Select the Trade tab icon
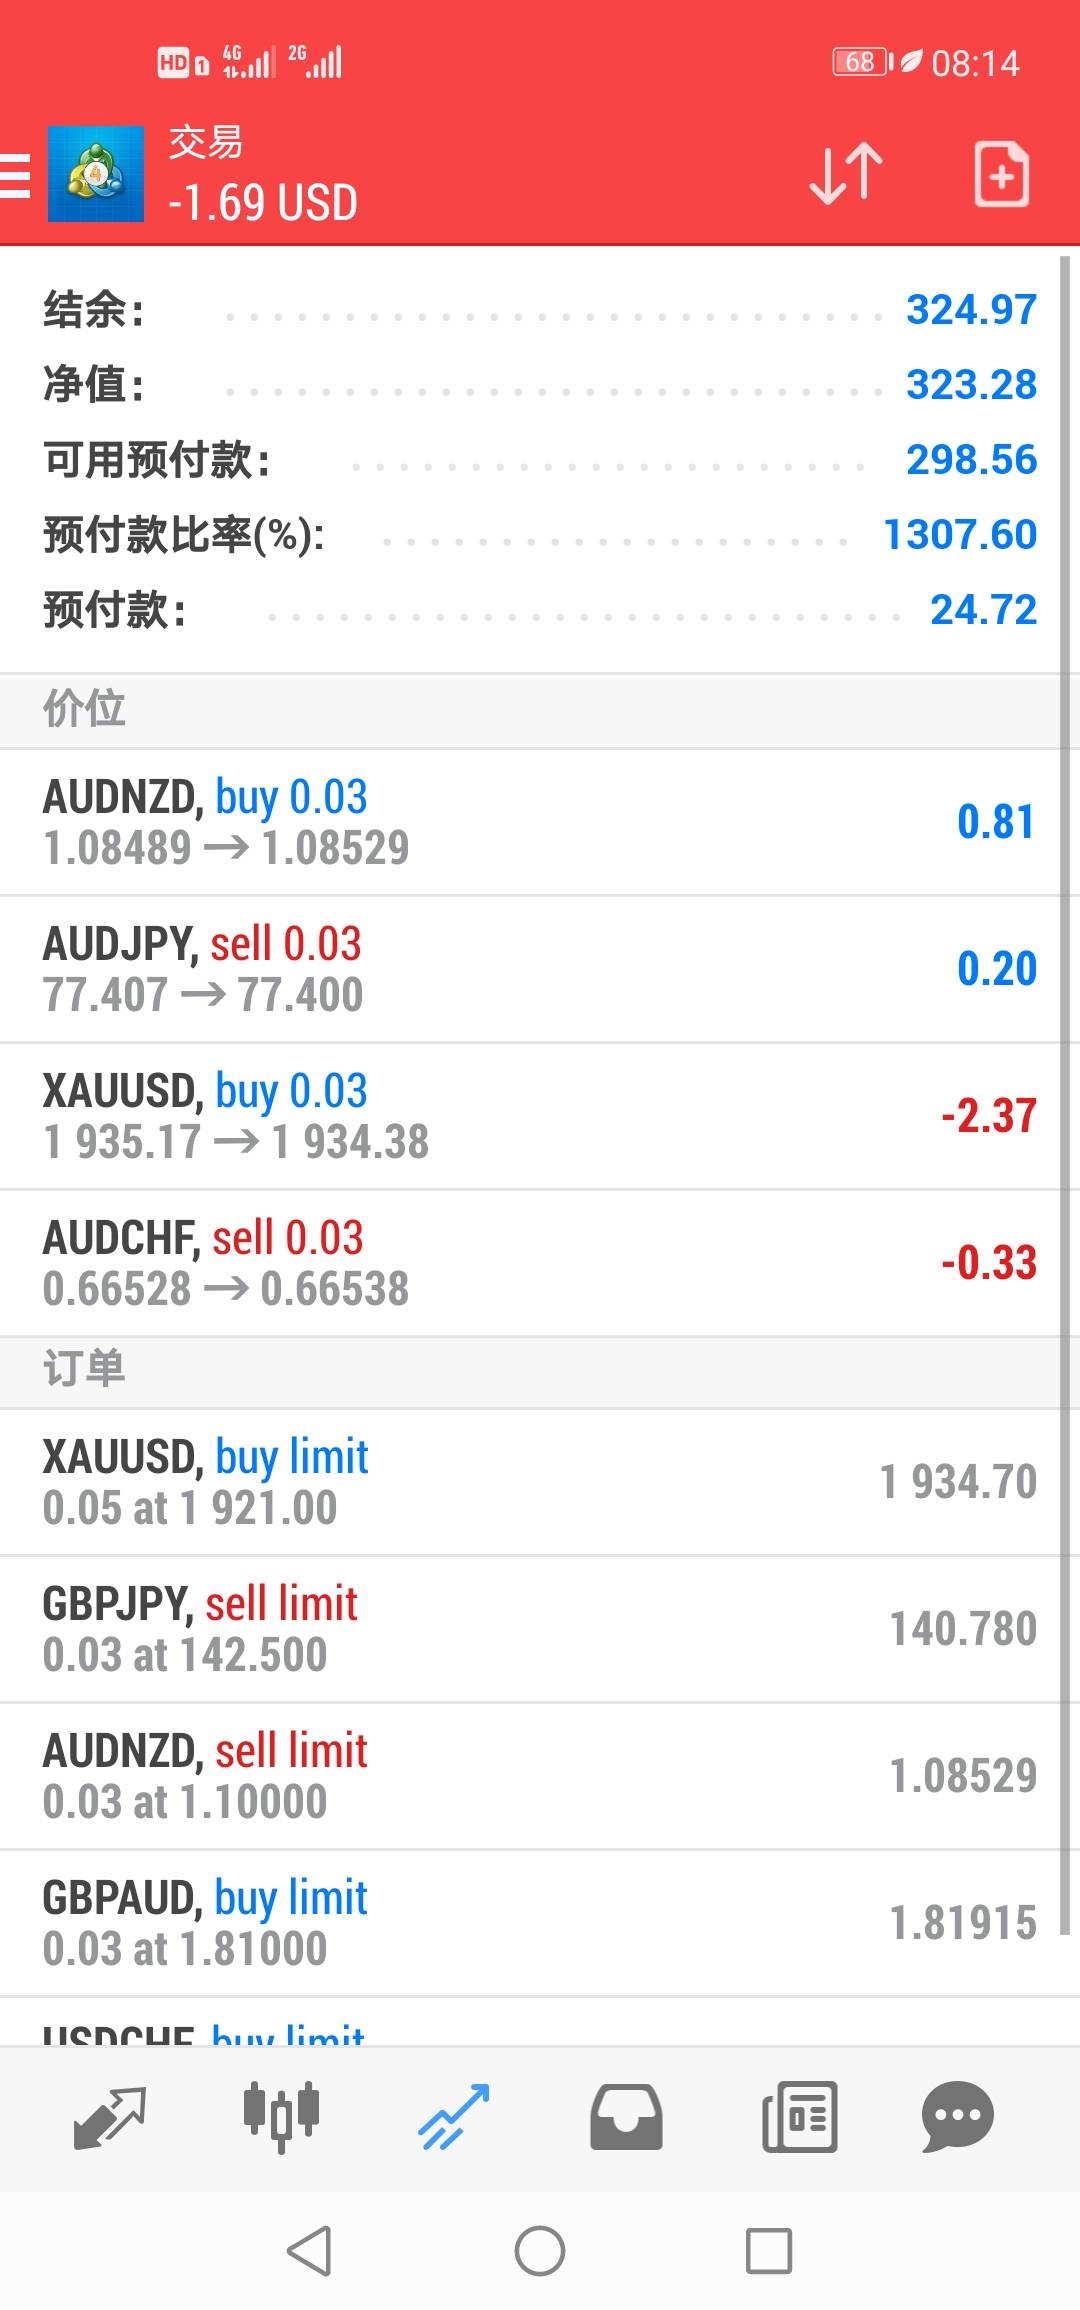The height and width of the screenshot is (2310, 1080). [x=454, y=2116]
